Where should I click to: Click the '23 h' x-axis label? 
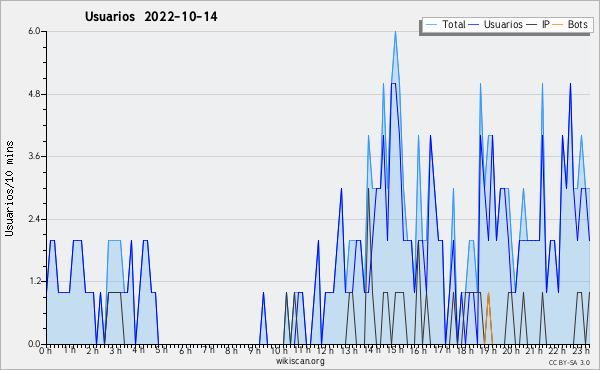pos(581,350)
